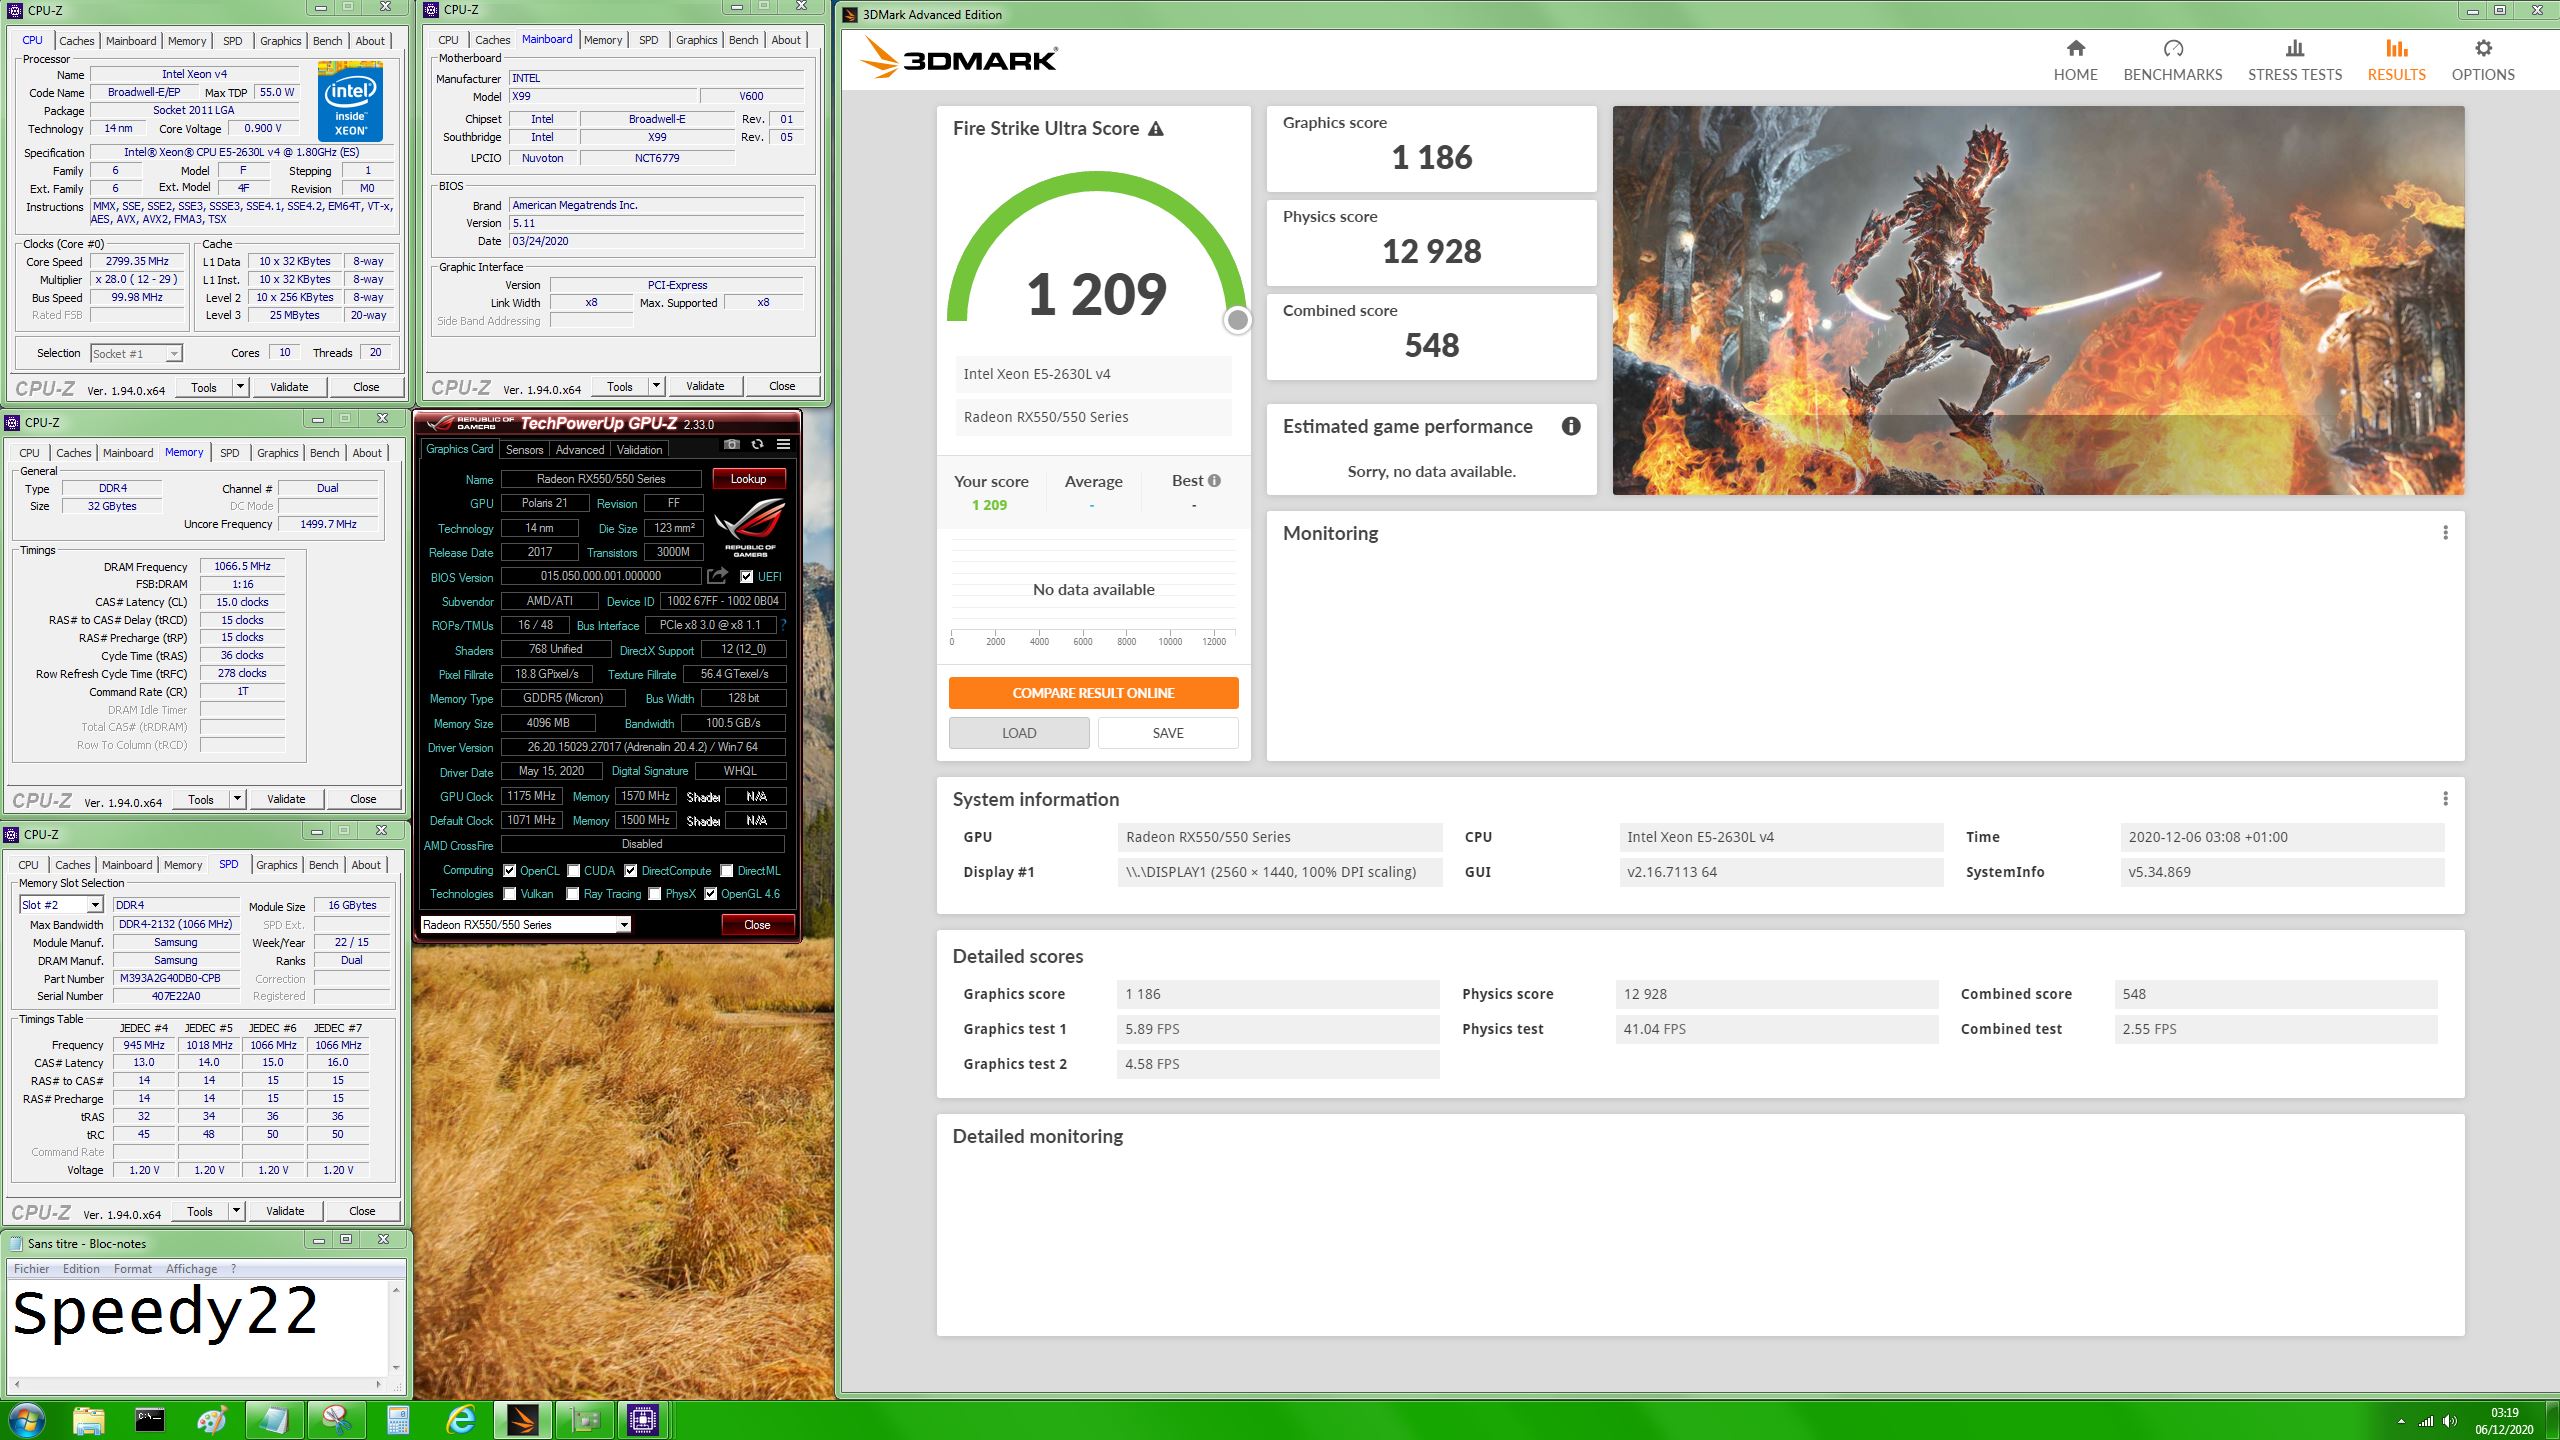Open STRESS TESTS in 3DMark

pos(2294,60)
